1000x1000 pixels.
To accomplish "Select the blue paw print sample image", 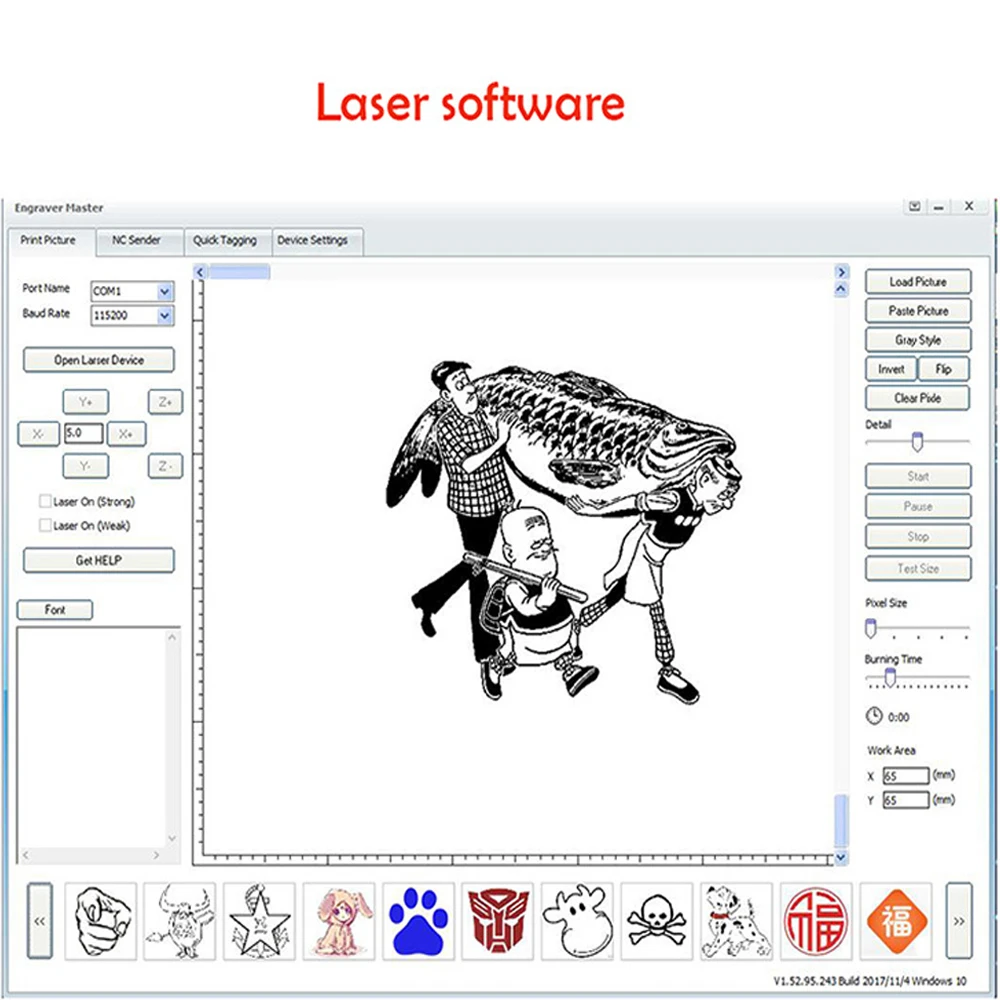I will pyautogui.click(x=418, y=921).
